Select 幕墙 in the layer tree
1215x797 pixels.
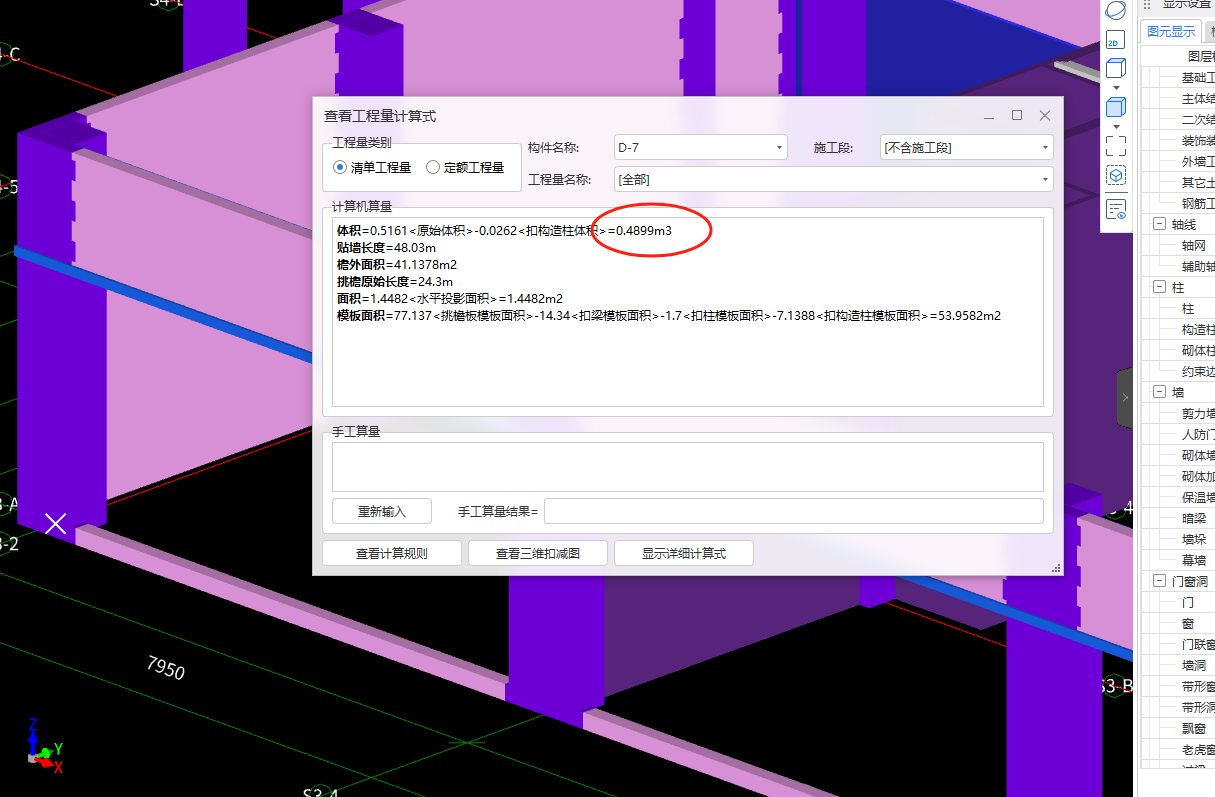pyautogui.click(x=1194, y=561)
